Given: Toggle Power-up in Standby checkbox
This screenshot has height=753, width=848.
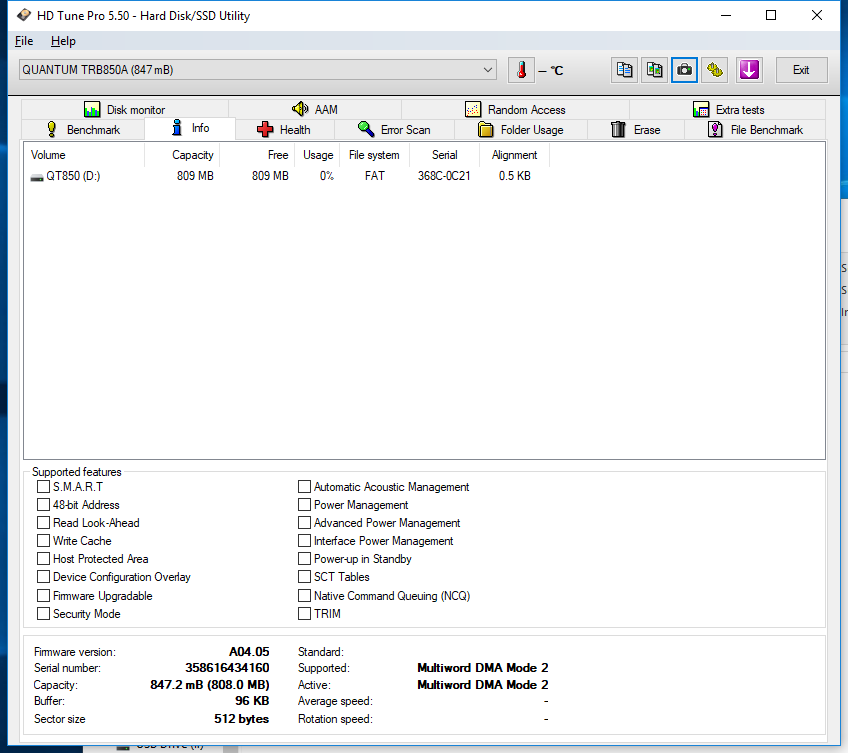Looking at the screenshot, I should 304,558.
